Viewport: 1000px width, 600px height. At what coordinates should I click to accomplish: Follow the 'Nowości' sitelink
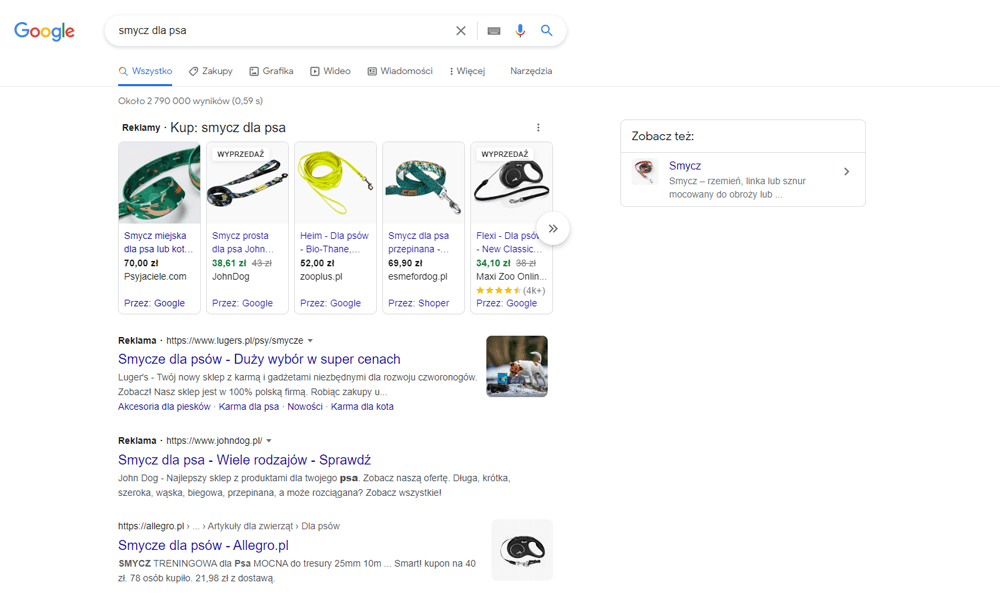point(305,407)
